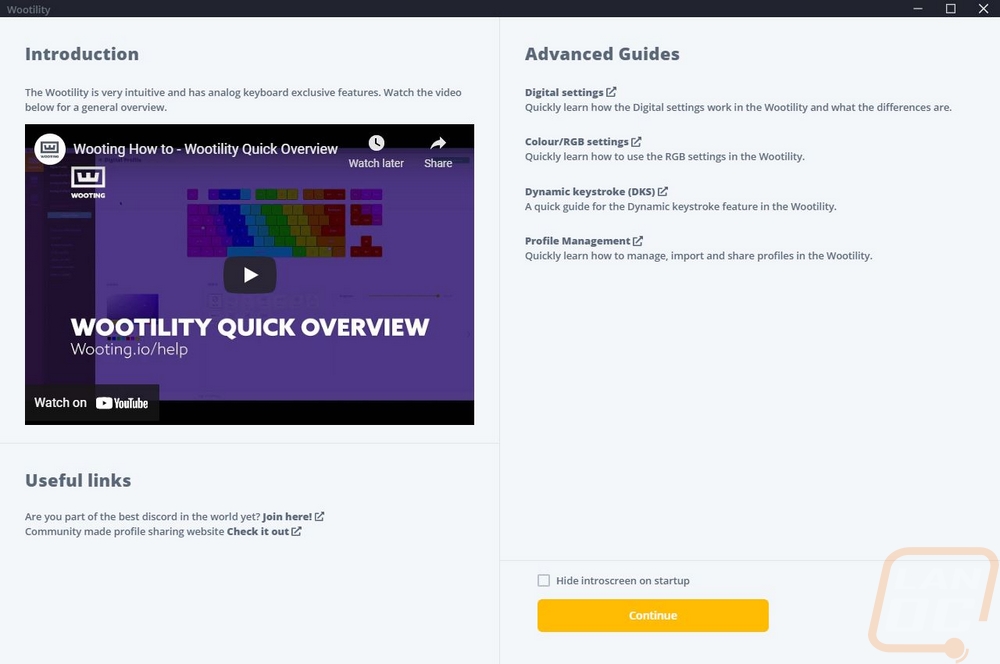Image resolution: width=1000 pixels, height=664 pixels.
Task: Enable Hide introscreen on startup checkbox
Action: click(543, 580)
